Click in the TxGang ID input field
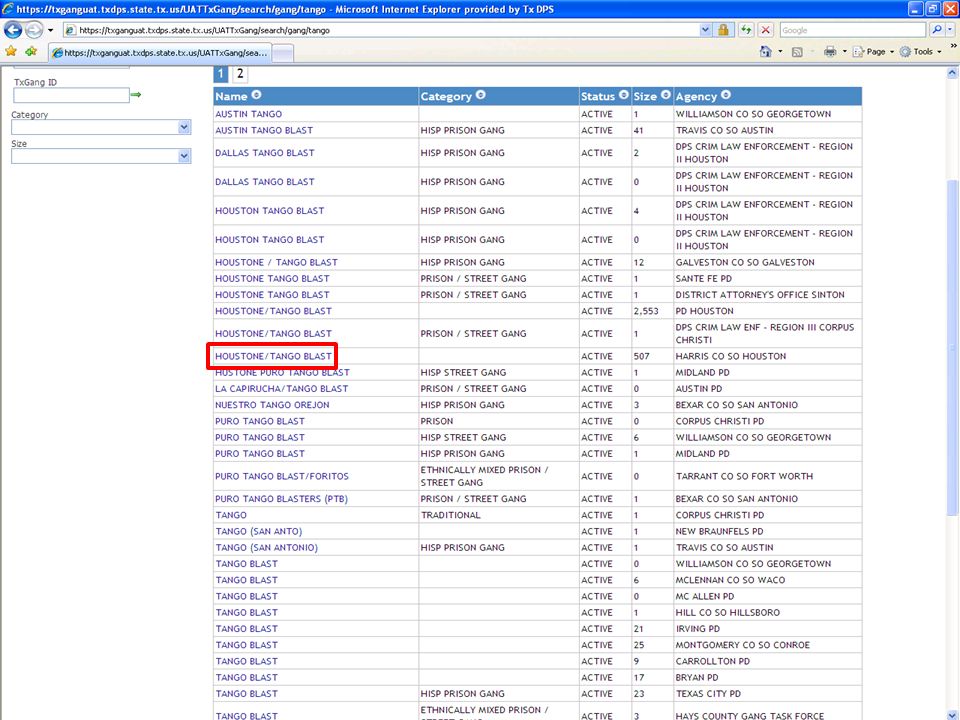The height and width of the screenshot is (720, 960). point(71,95)
